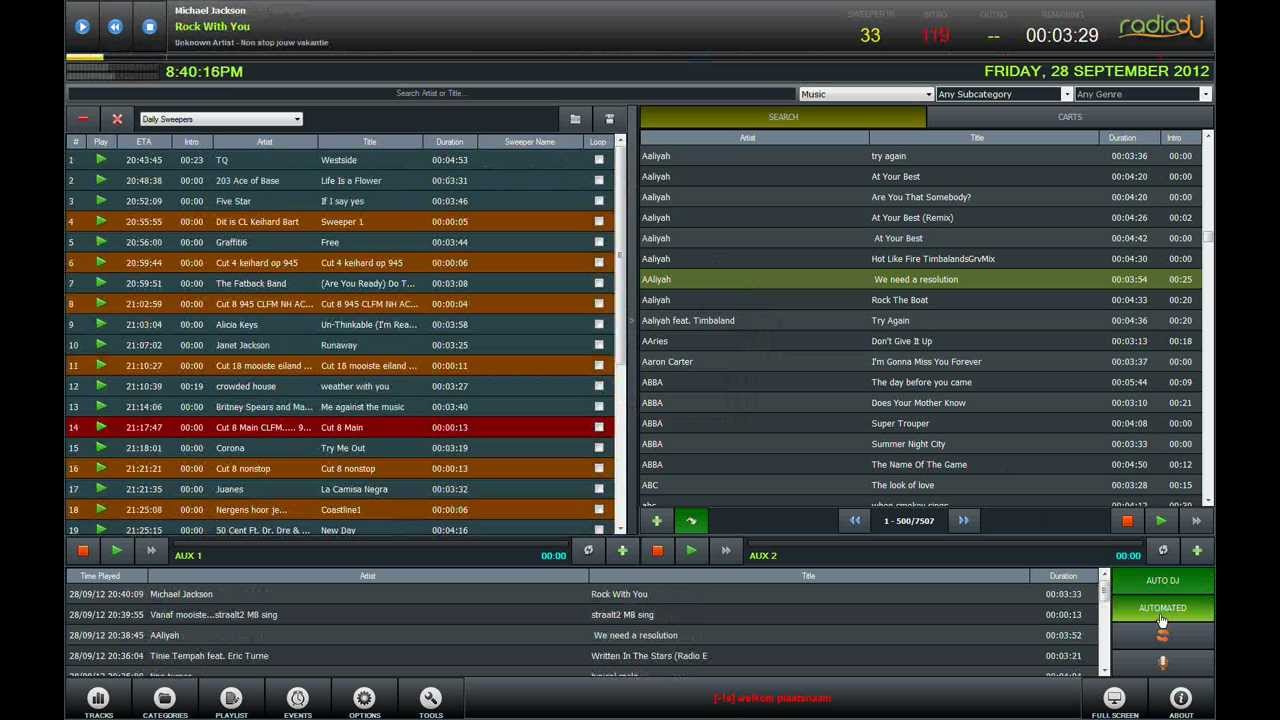This screenshot has height=720, width=1280.
Task: Click in the Search Artist or Title field
Action: (x=431, y=93)
